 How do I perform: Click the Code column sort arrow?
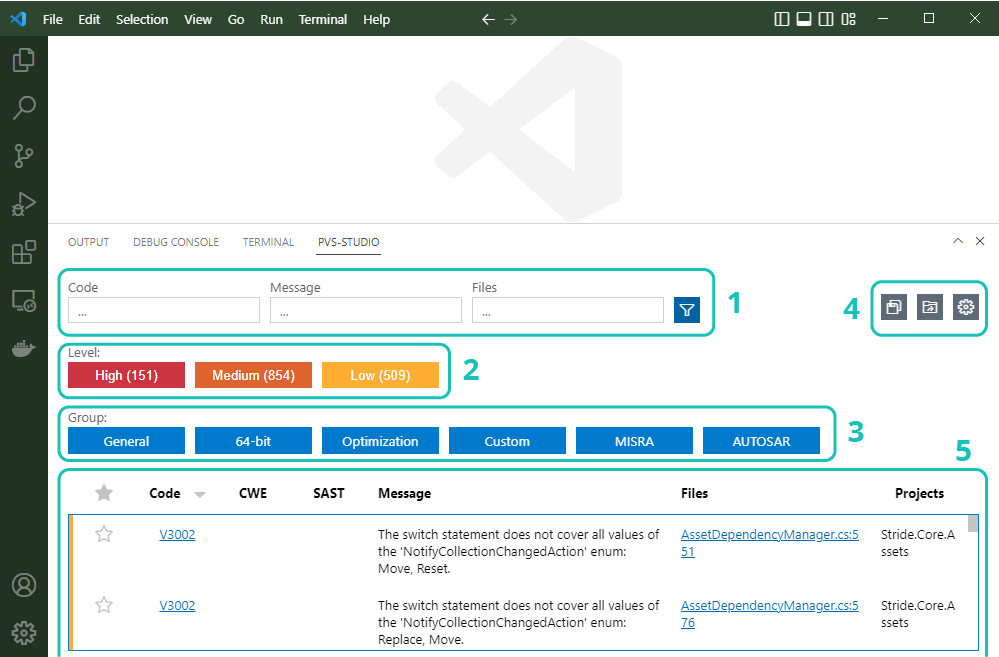point(200,495)
